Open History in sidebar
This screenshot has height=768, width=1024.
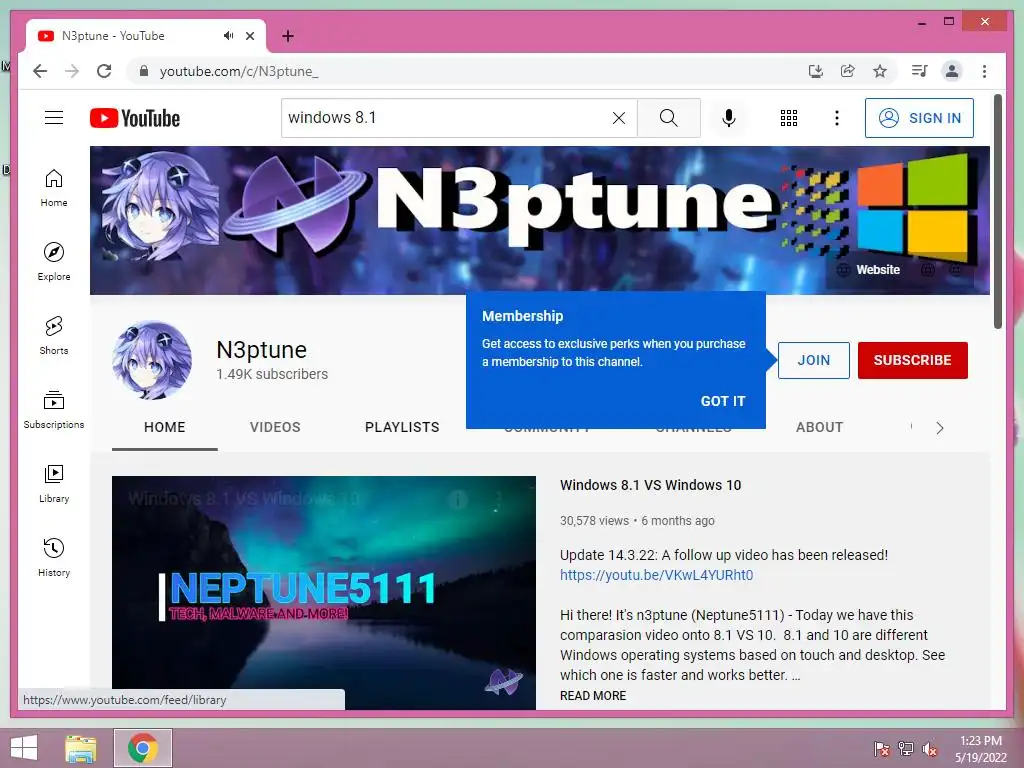point(54,558)
